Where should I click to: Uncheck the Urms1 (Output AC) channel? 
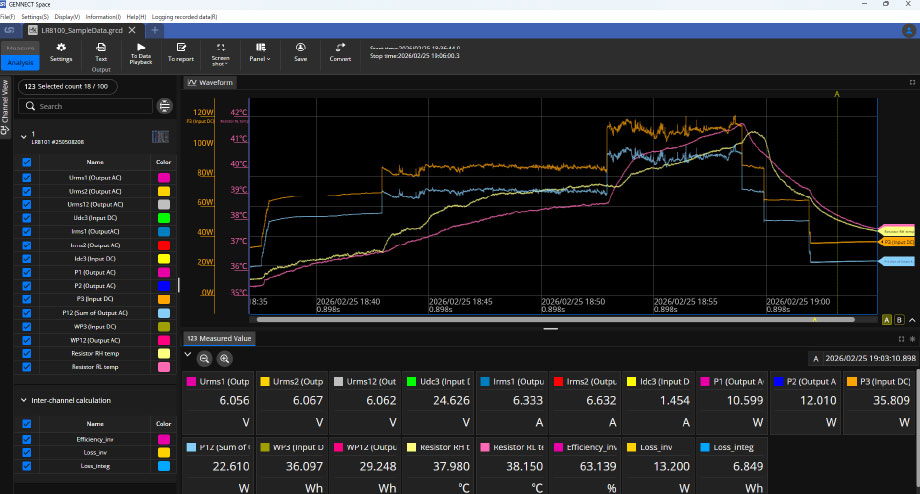[x=27, y=177]
